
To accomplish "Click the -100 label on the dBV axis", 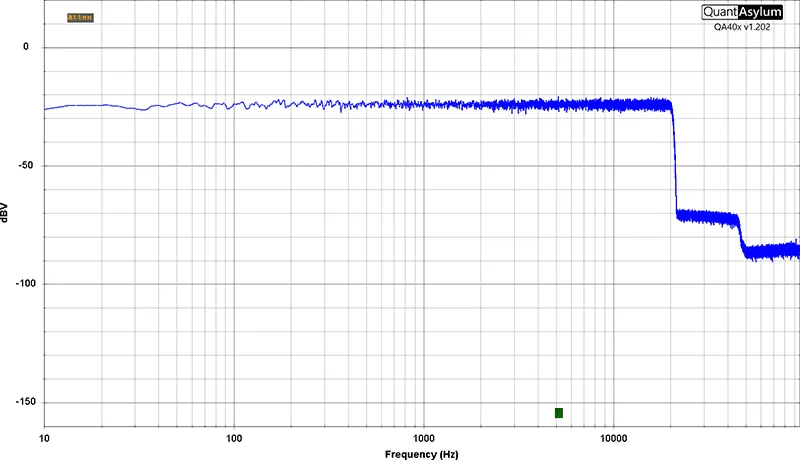I will click(26, 284).
